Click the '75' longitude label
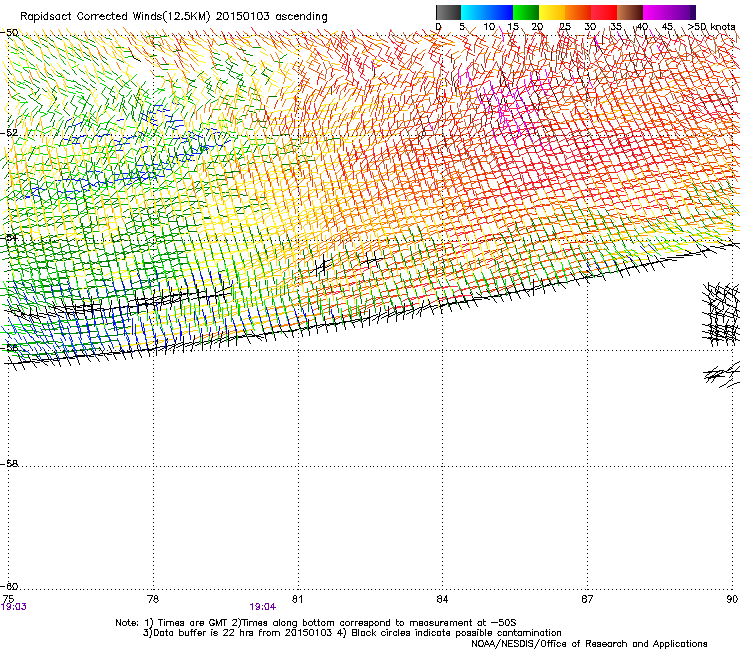Viewport: 740px width, 650px height. coord(8,599)
